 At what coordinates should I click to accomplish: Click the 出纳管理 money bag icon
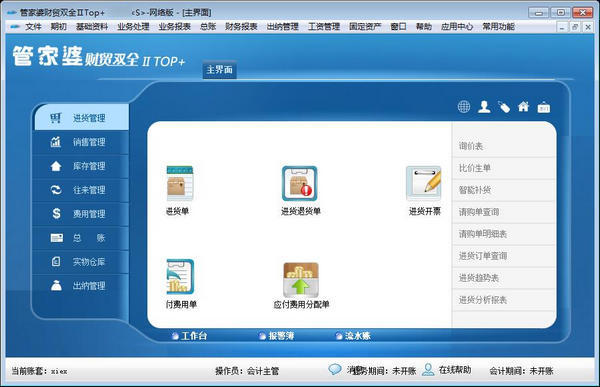click(56, 286)
